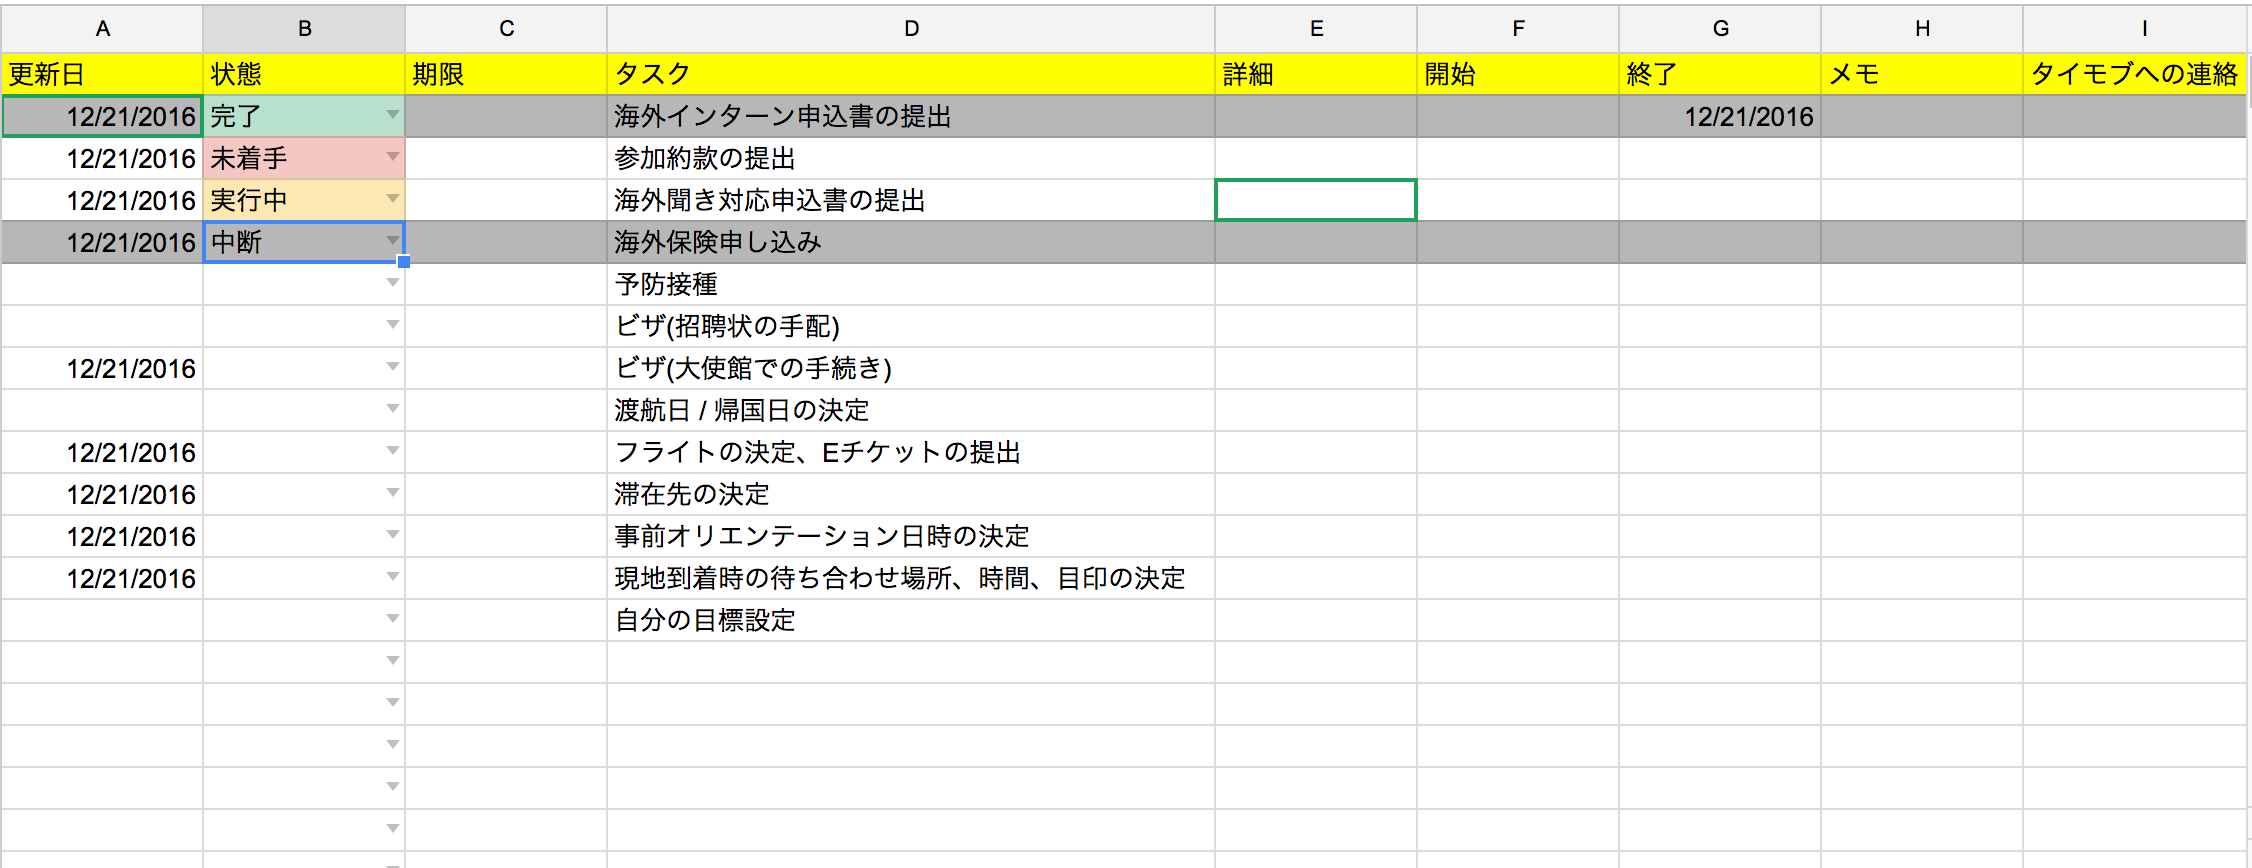Select task cell フライトの決定、Eチケットの提出
Image resolution: width=2252 pixels, height=868 pixels.
(x=911, y=452)
